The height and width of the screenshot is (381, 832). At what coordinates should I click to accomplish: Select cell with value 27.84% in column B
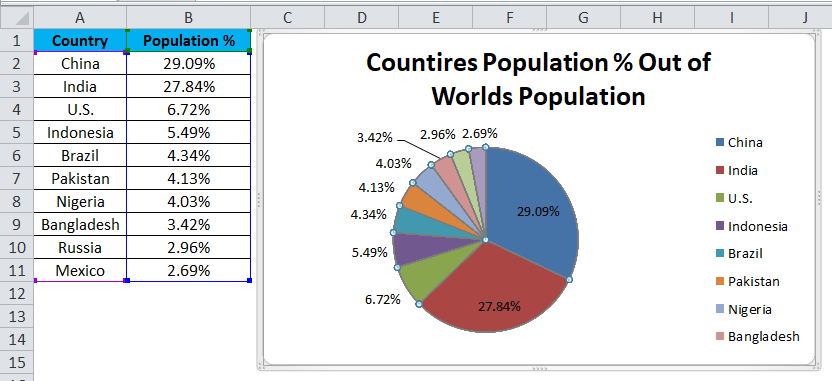(x=188, y=86)
